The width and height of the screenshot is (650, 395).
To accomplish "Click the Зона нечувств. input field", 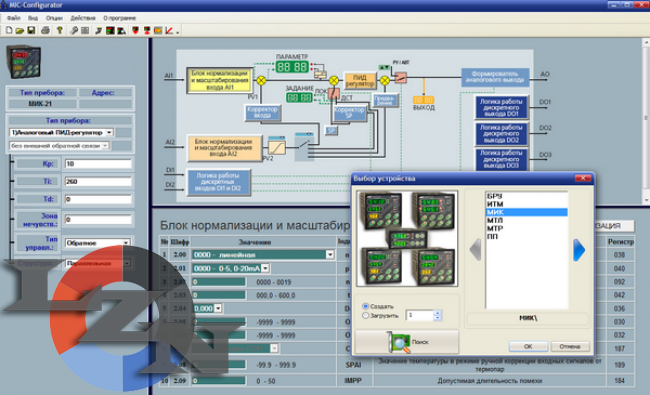I will (x=98, y=220).
